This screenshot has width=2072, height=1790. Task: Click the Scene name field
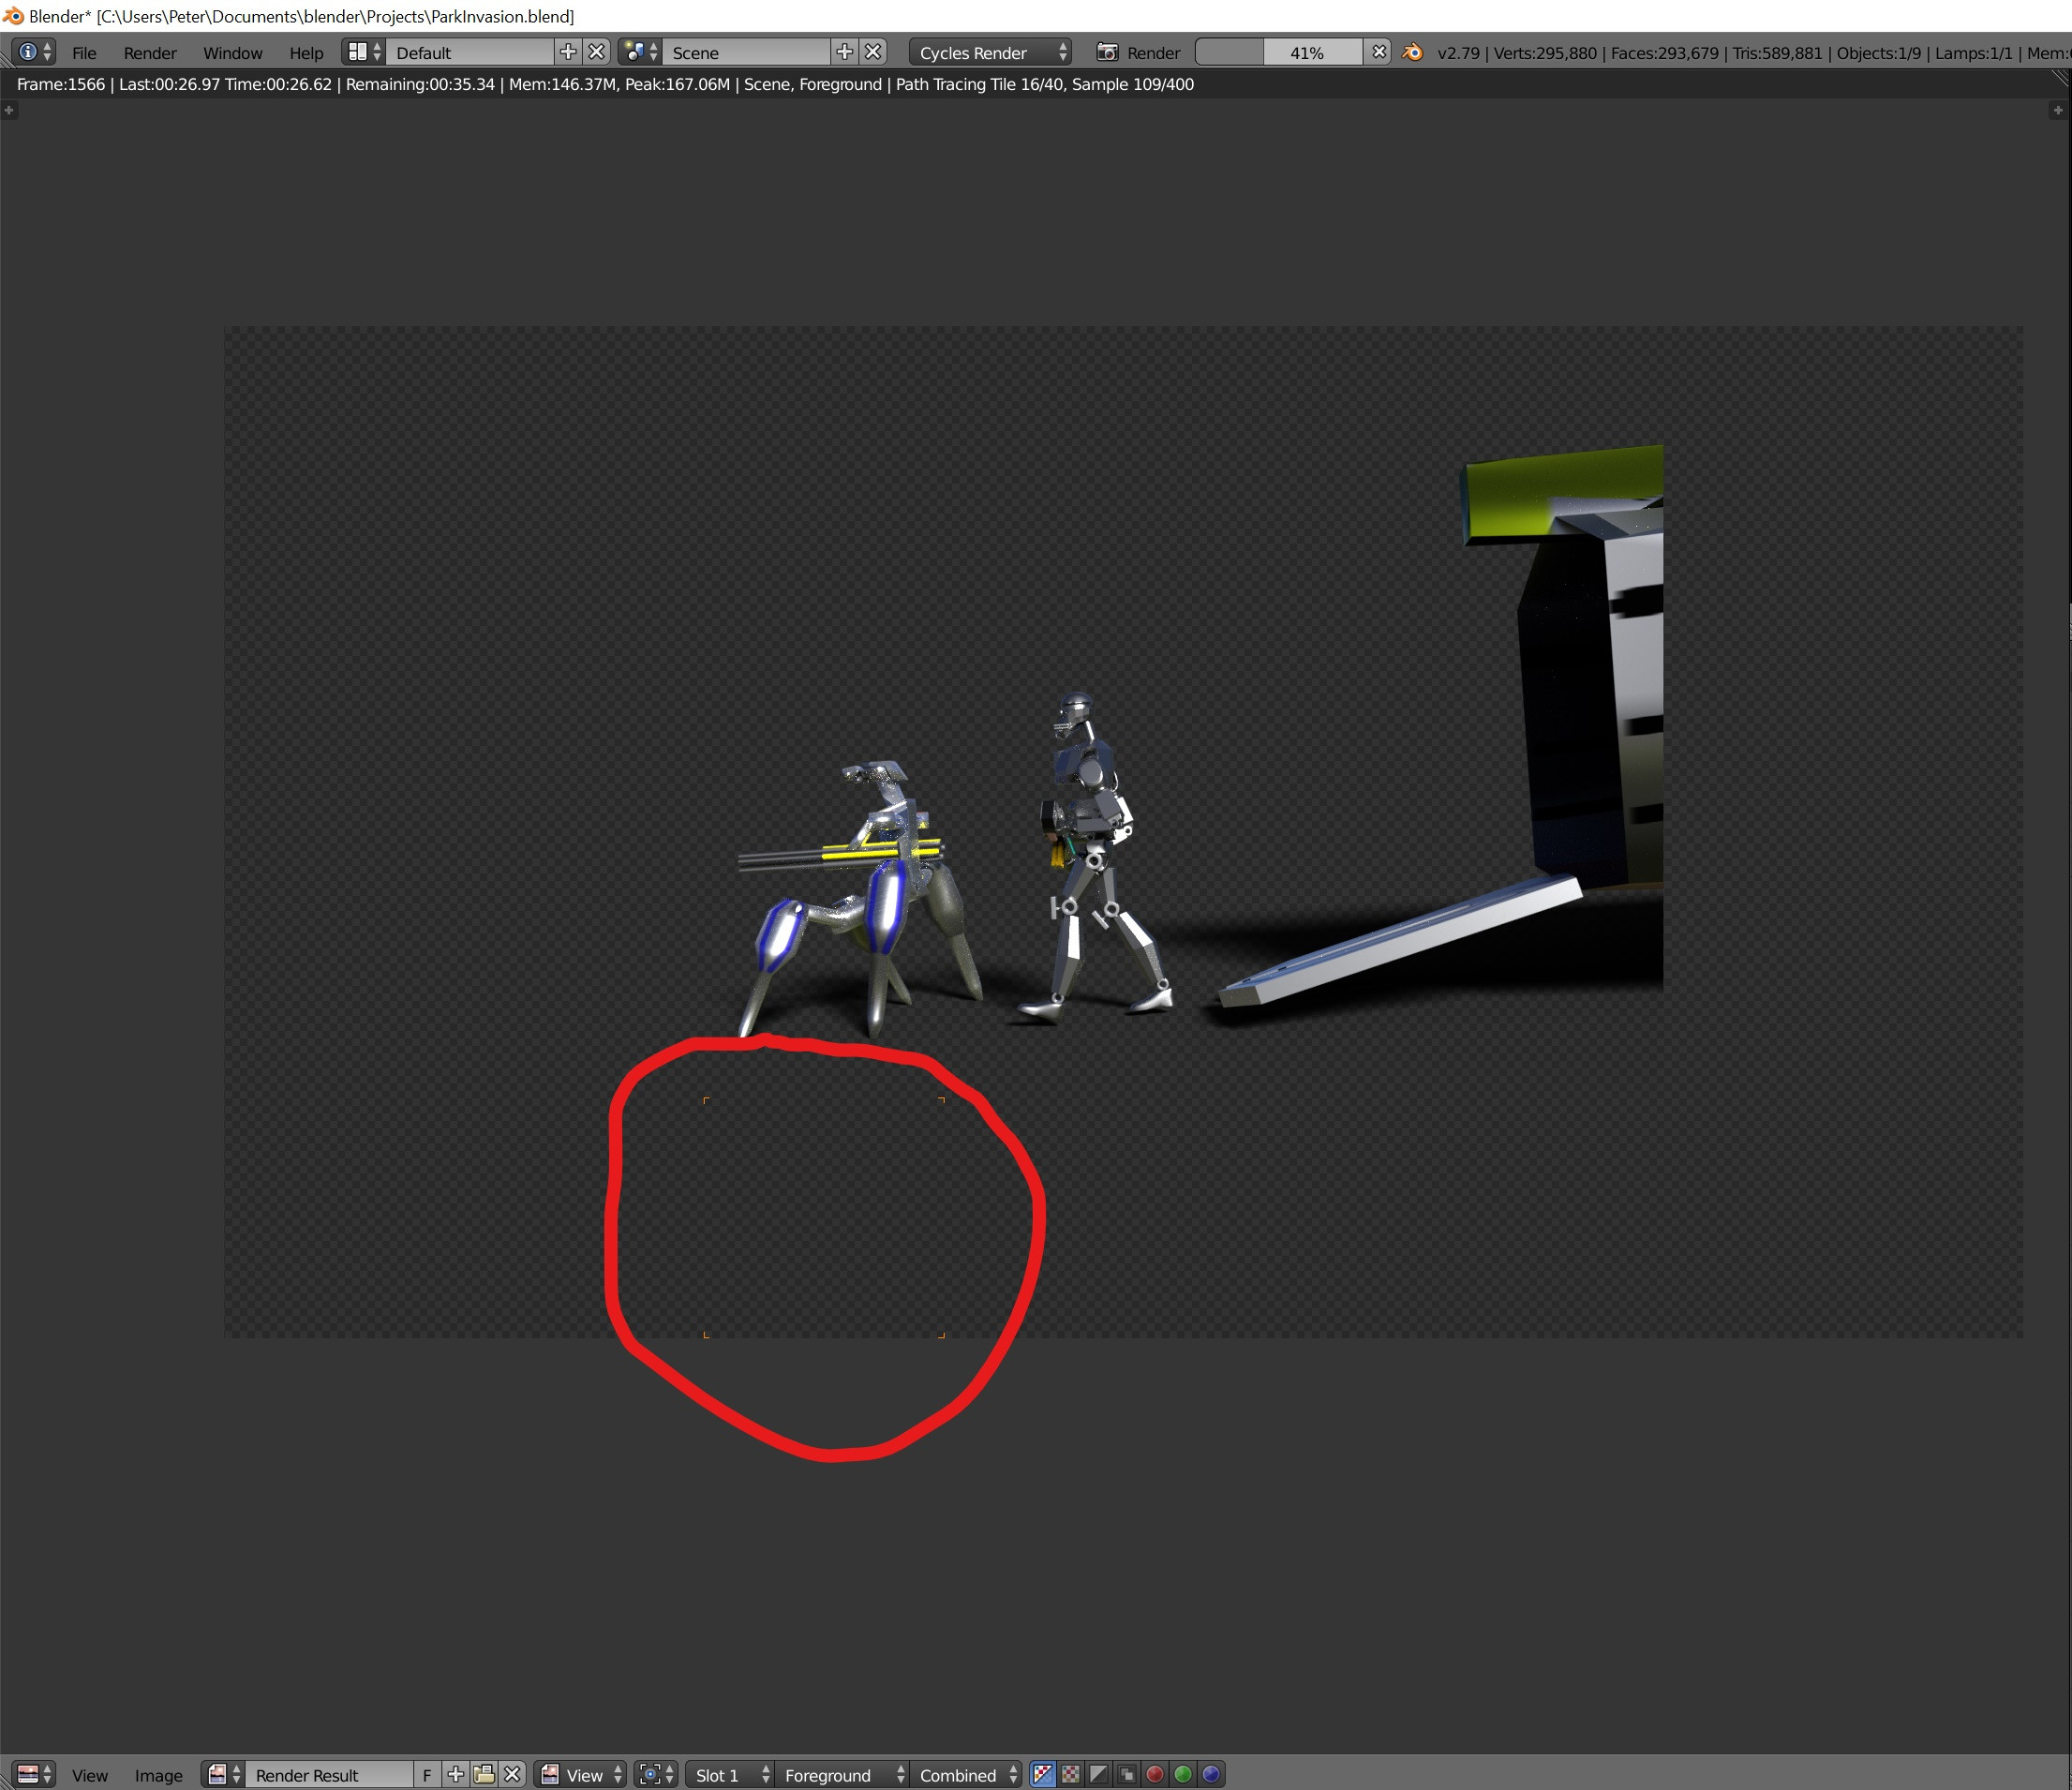[746, 52]
